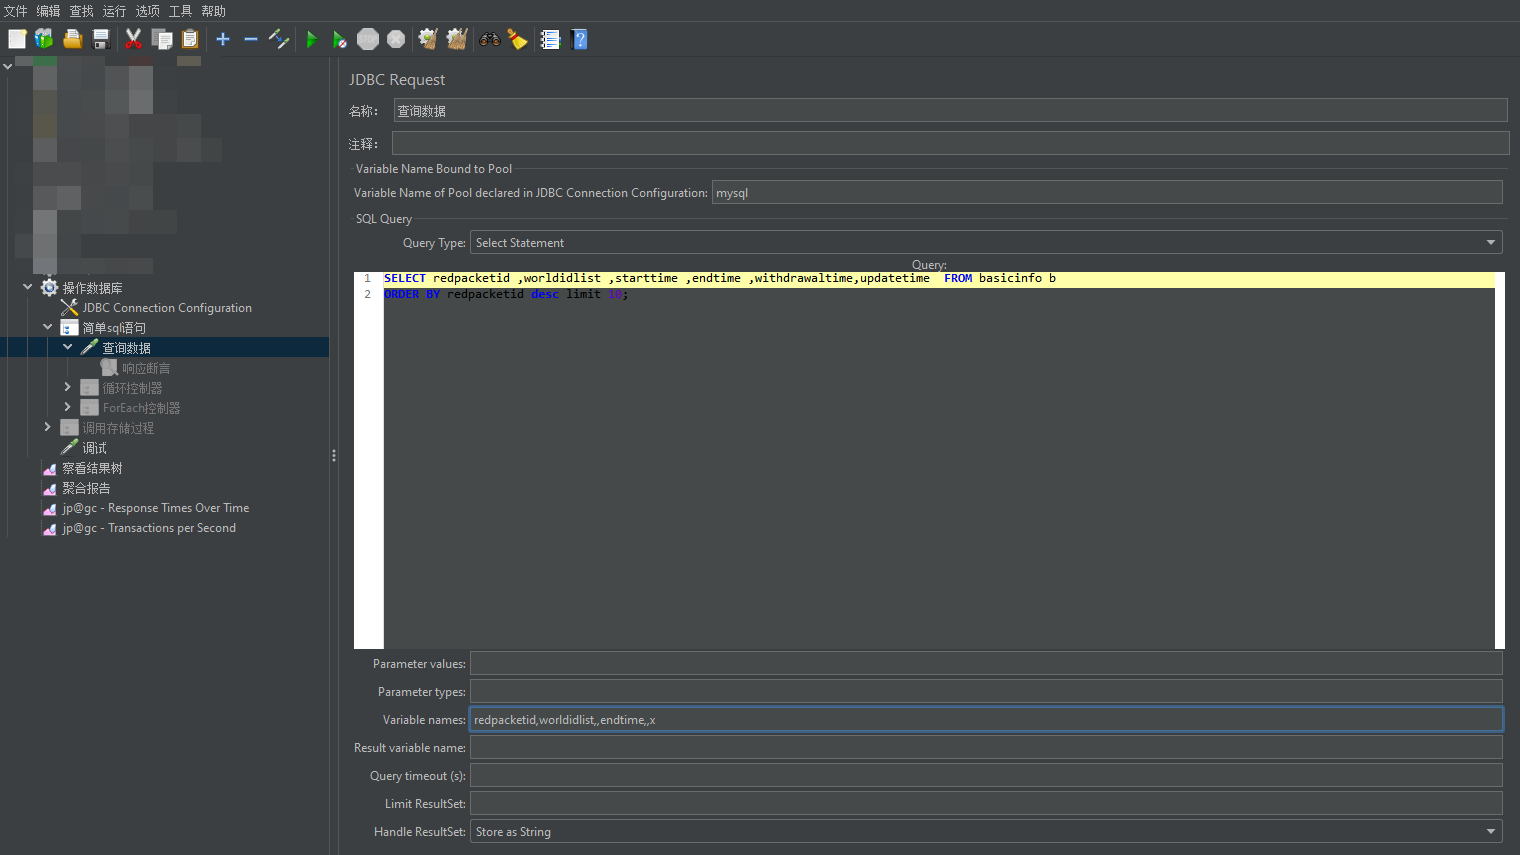Select the 调试 tree item
1520x855 pixels.
[94, 448]
